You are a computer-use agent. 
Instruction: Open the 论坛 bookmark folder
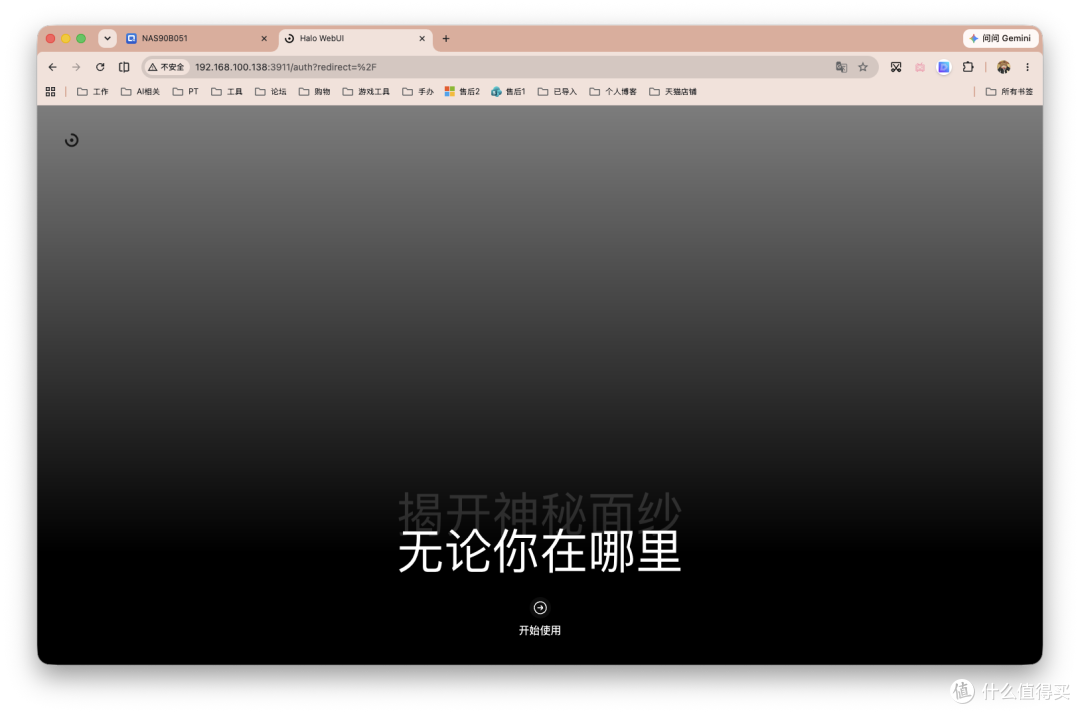(x=271, y=92)
